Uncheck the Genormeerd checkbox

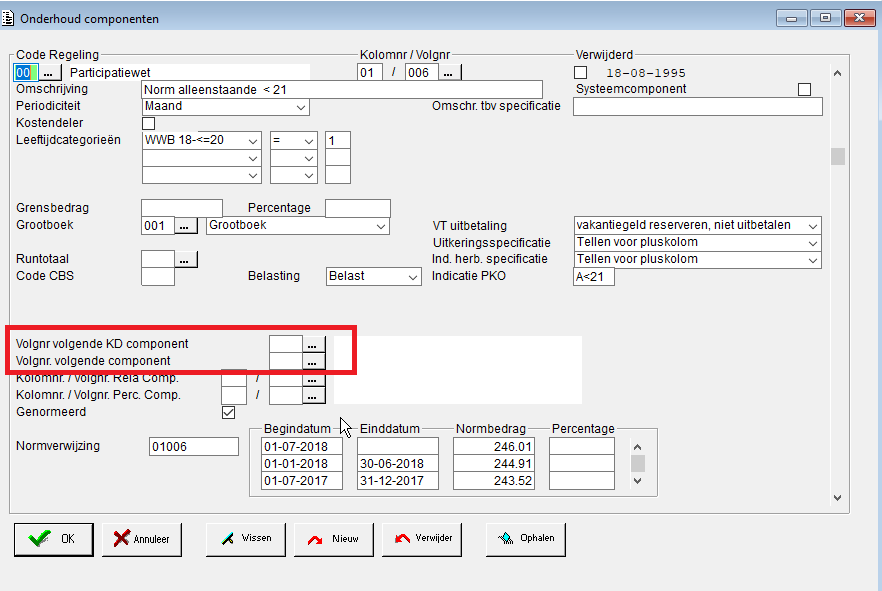(228, 413)
